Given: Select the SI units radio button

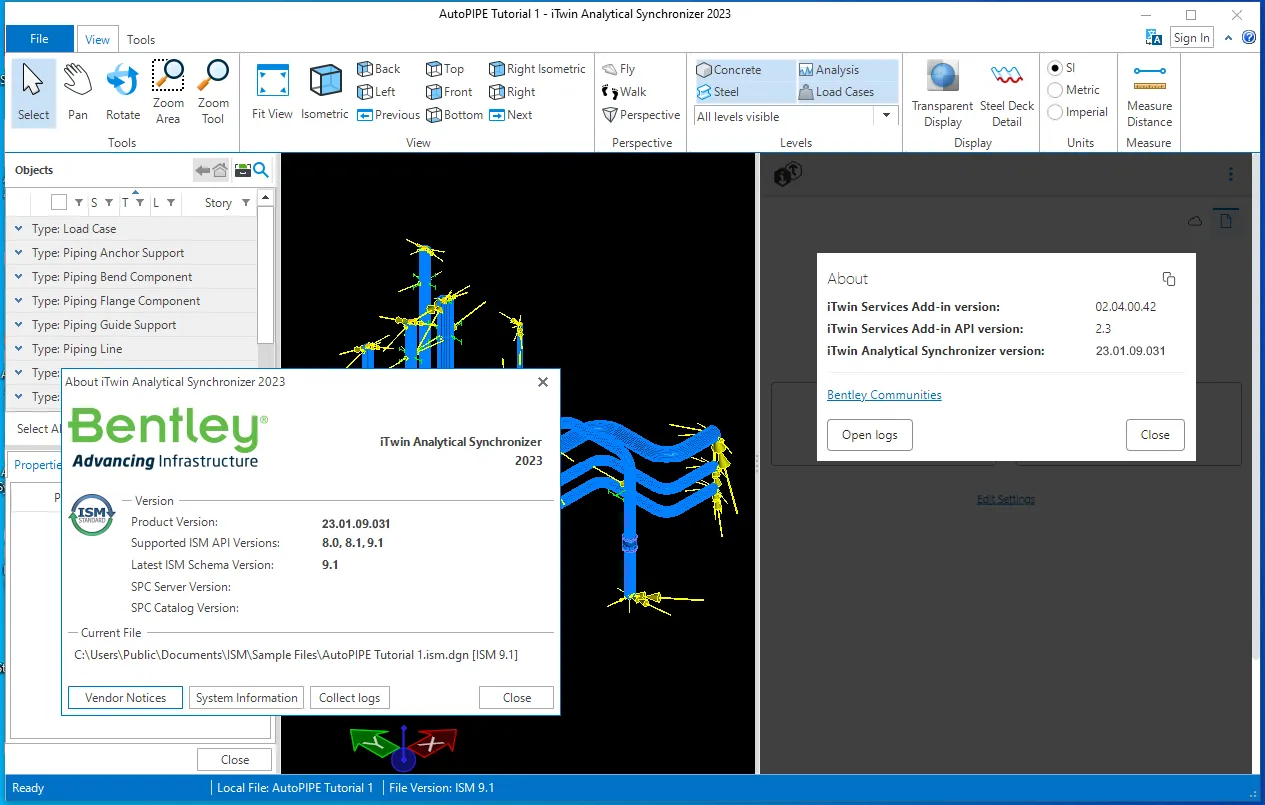Looking at the screenshot, I should tap(1055, 68).
